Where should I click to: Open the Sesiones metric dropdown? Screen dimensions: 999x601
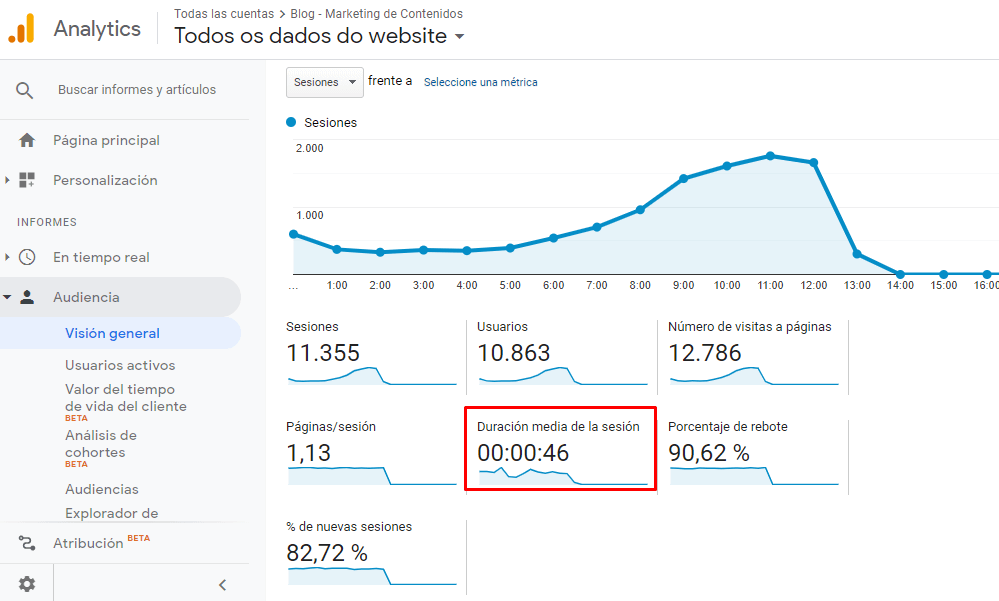pos(325,82)
